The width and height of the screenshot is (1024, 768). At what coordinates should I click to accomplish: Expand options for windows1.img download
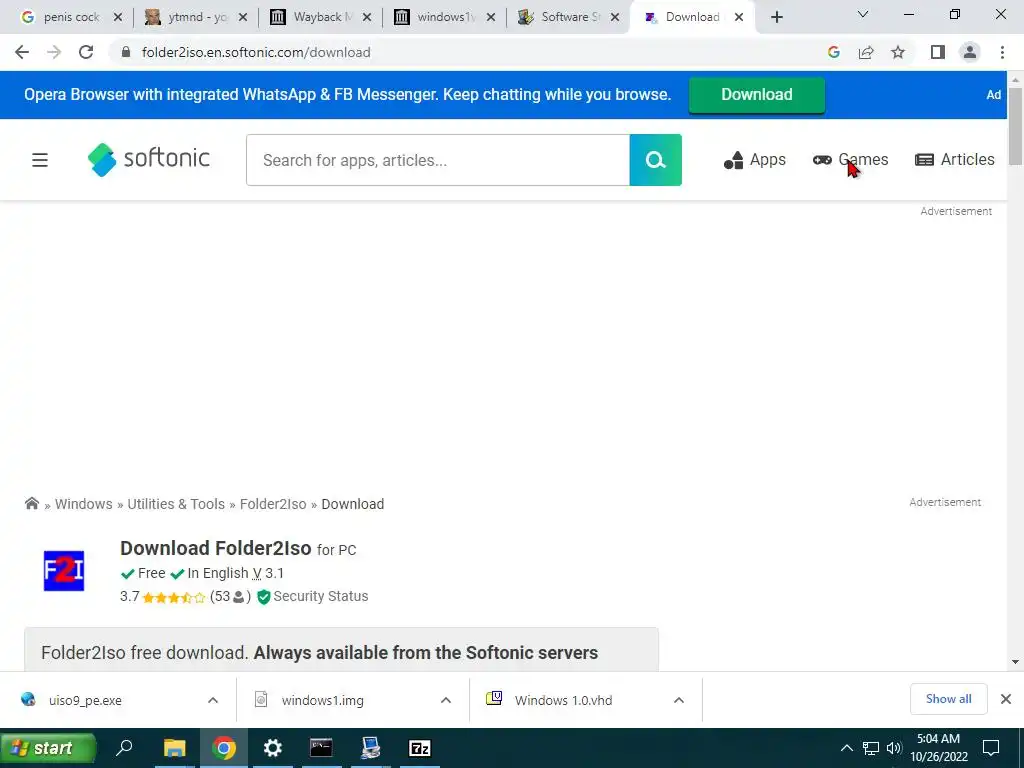[446, 700]
